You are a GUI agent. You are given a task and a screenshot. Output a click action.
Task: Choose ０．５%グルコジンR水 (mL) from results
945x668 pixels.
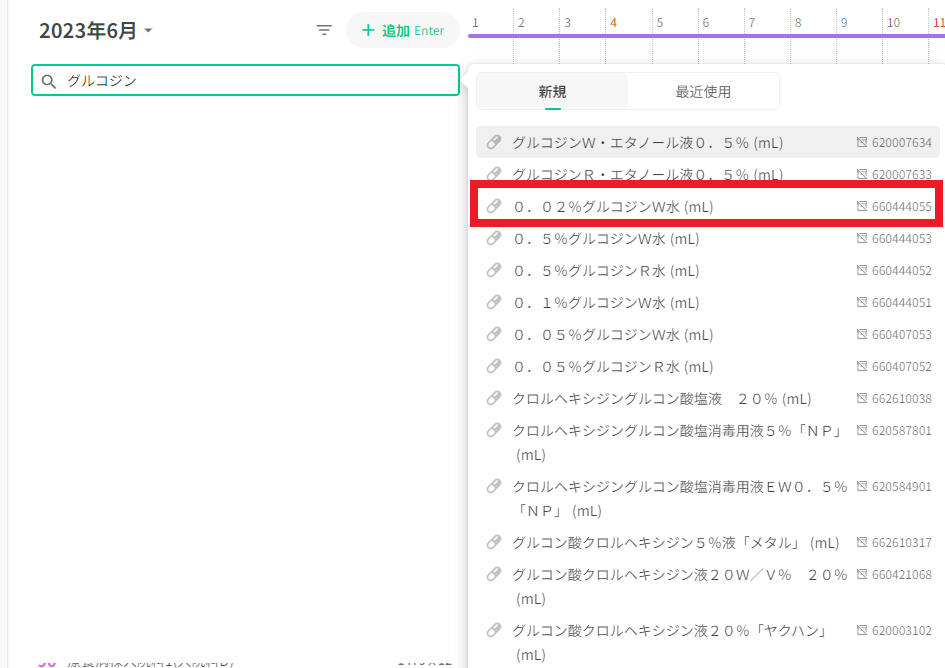(x=606, y=271)
